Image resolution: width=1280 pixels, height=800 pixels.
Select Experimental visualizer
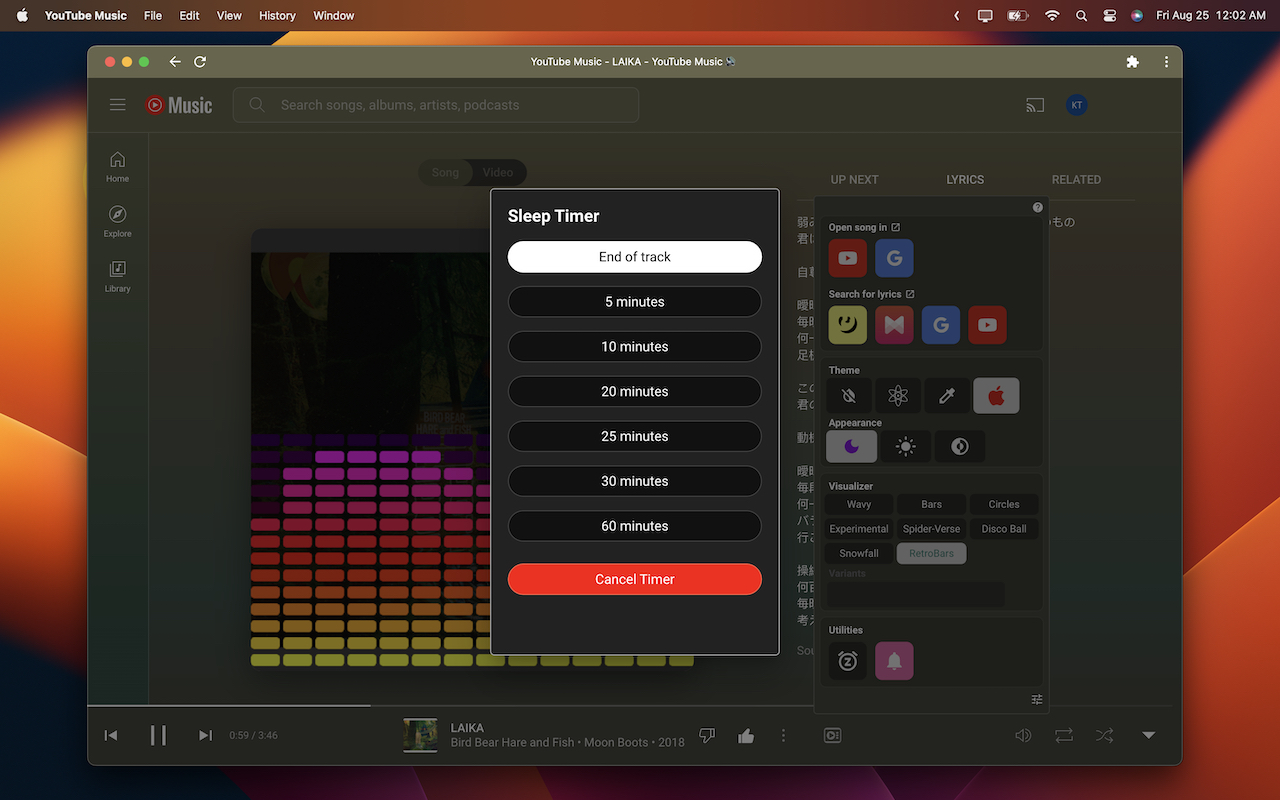pyautogui.click(x=859, y=529)
